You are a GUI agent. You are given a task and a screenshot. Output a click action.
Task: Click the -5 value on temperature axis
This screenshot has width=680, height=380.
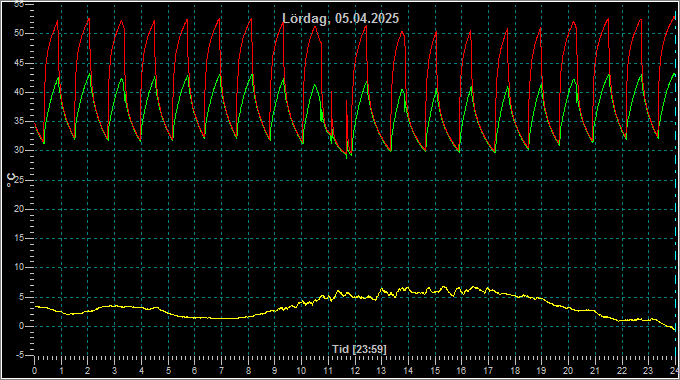pos(20,355)
